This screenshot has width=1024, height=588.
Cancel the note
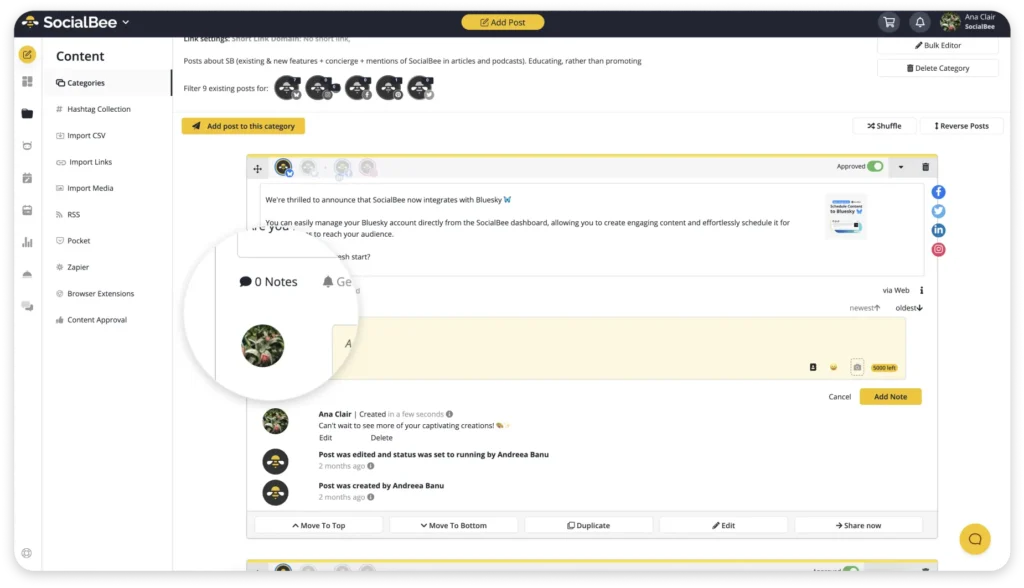pos(839,397)
